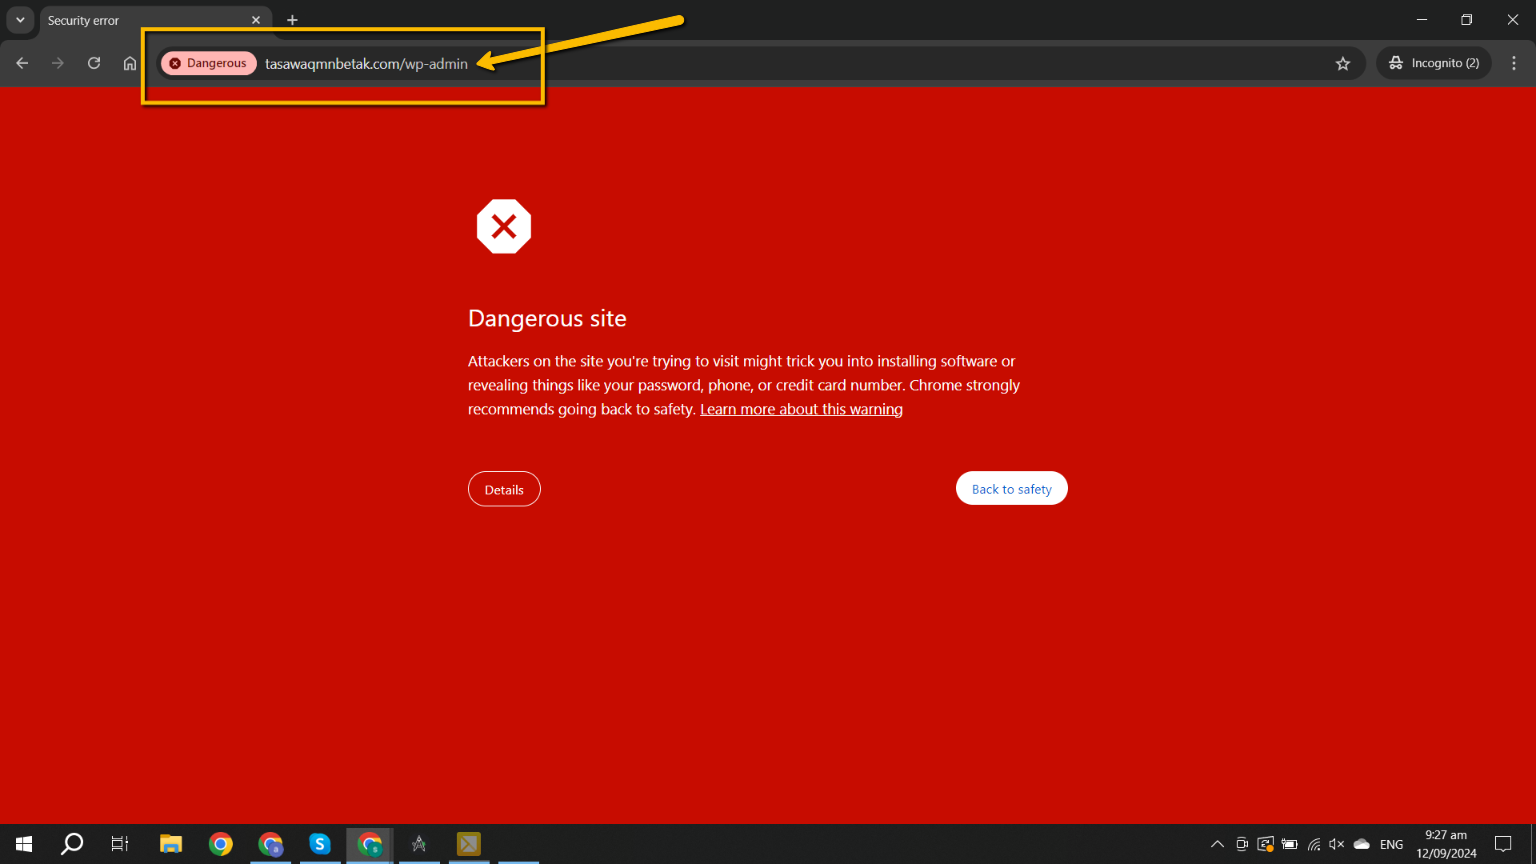The width and height of the screenshot is (1536, 864).
Task: Close the Security error tab
Action: click(256, 20)
